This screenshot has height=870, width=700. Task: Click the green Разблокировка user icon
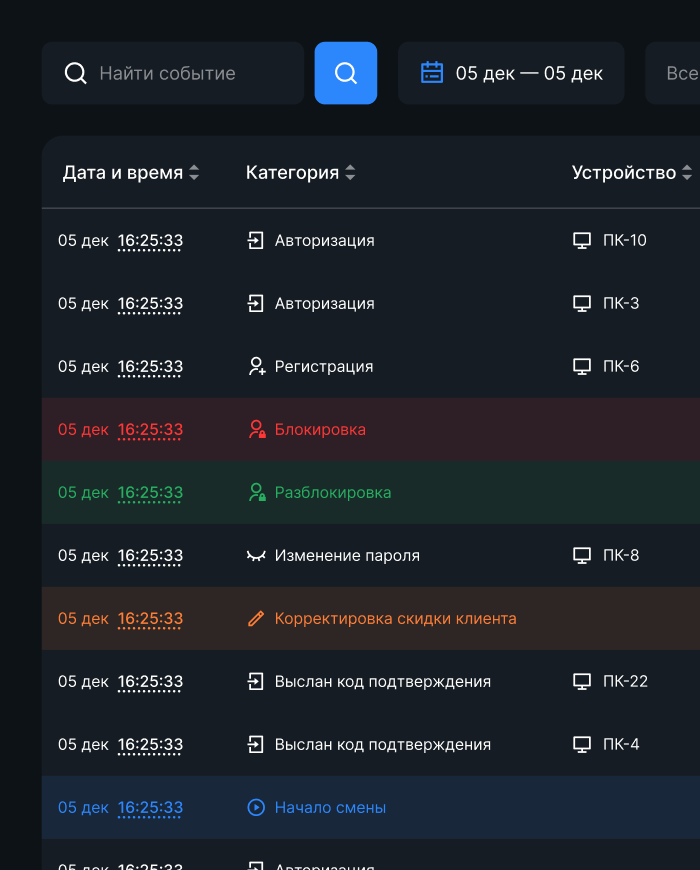tap(257, 493)
